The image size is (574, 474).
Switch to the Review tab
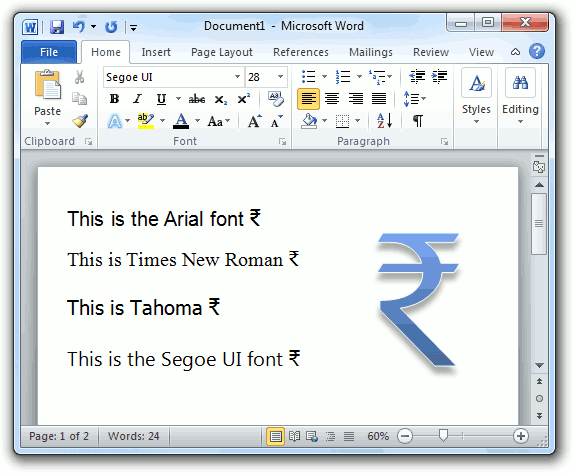tap(431, 52)
